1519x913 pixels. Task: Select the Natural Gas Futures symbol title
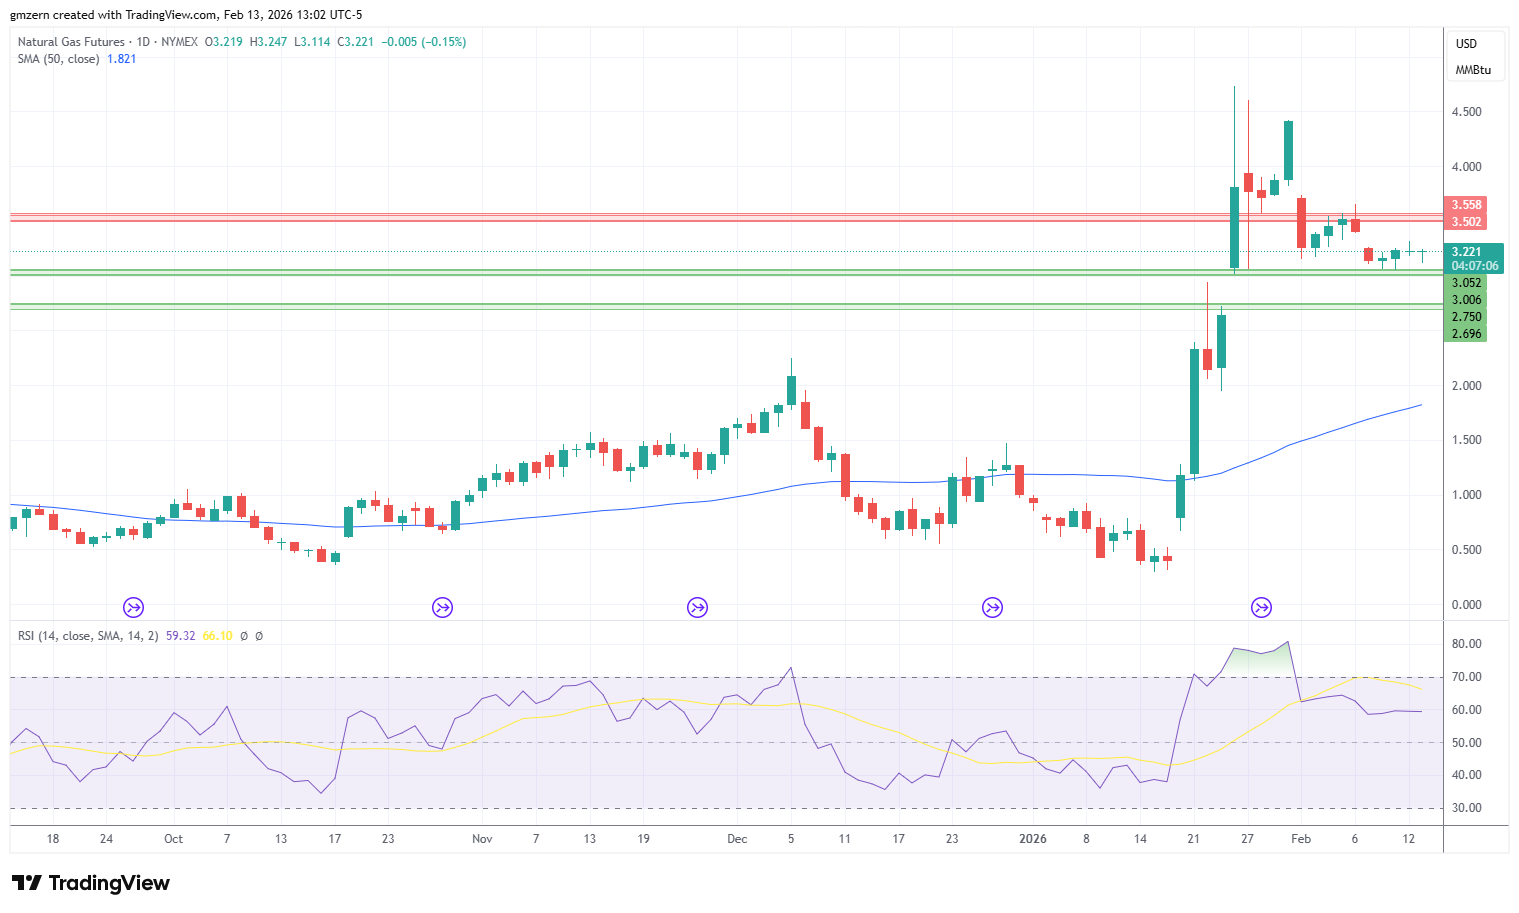(x=71, y=42)
